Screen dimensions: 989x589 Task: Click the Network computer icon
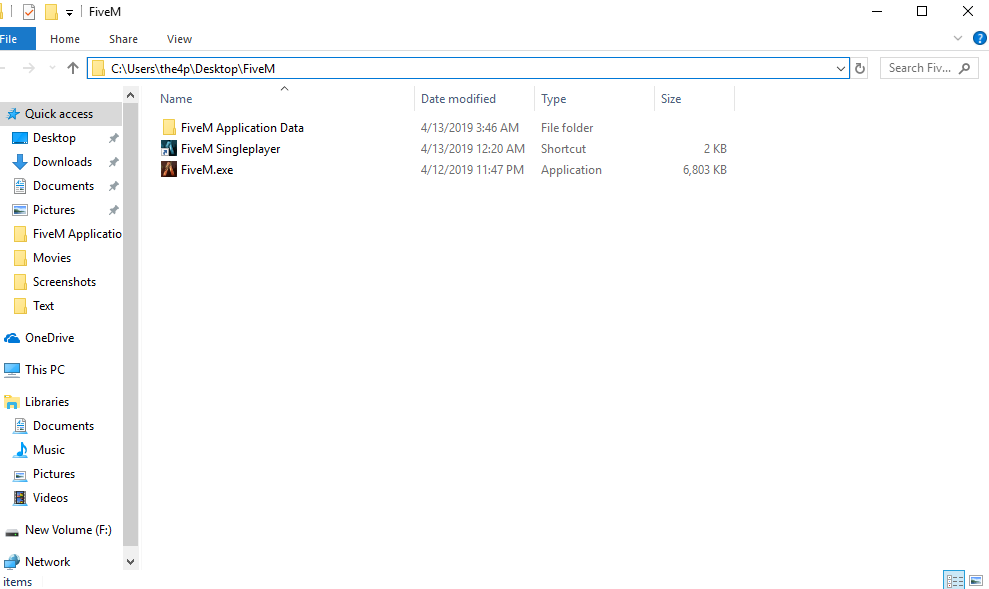[12, 562]
